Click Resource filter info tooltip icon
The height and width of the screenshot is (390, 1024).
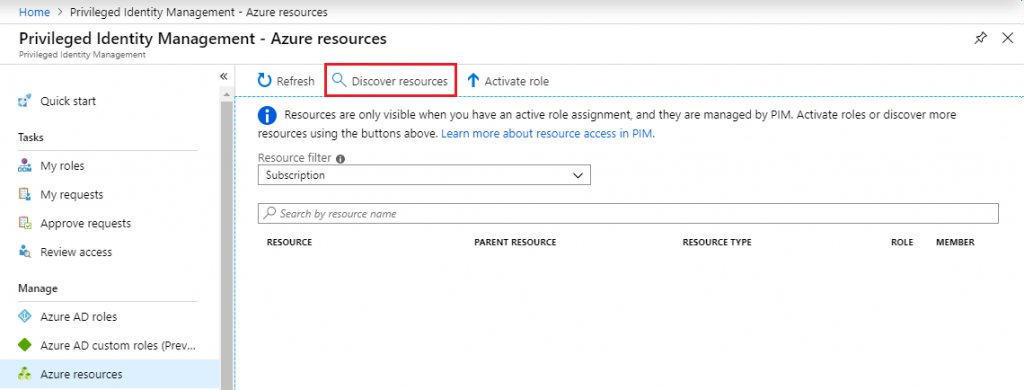[x=340, y=159]
